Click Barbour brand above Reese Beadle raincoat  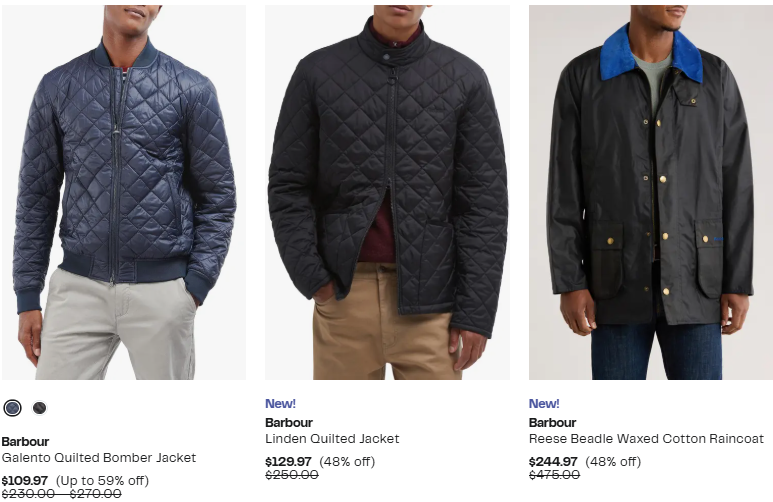(553, 423)
